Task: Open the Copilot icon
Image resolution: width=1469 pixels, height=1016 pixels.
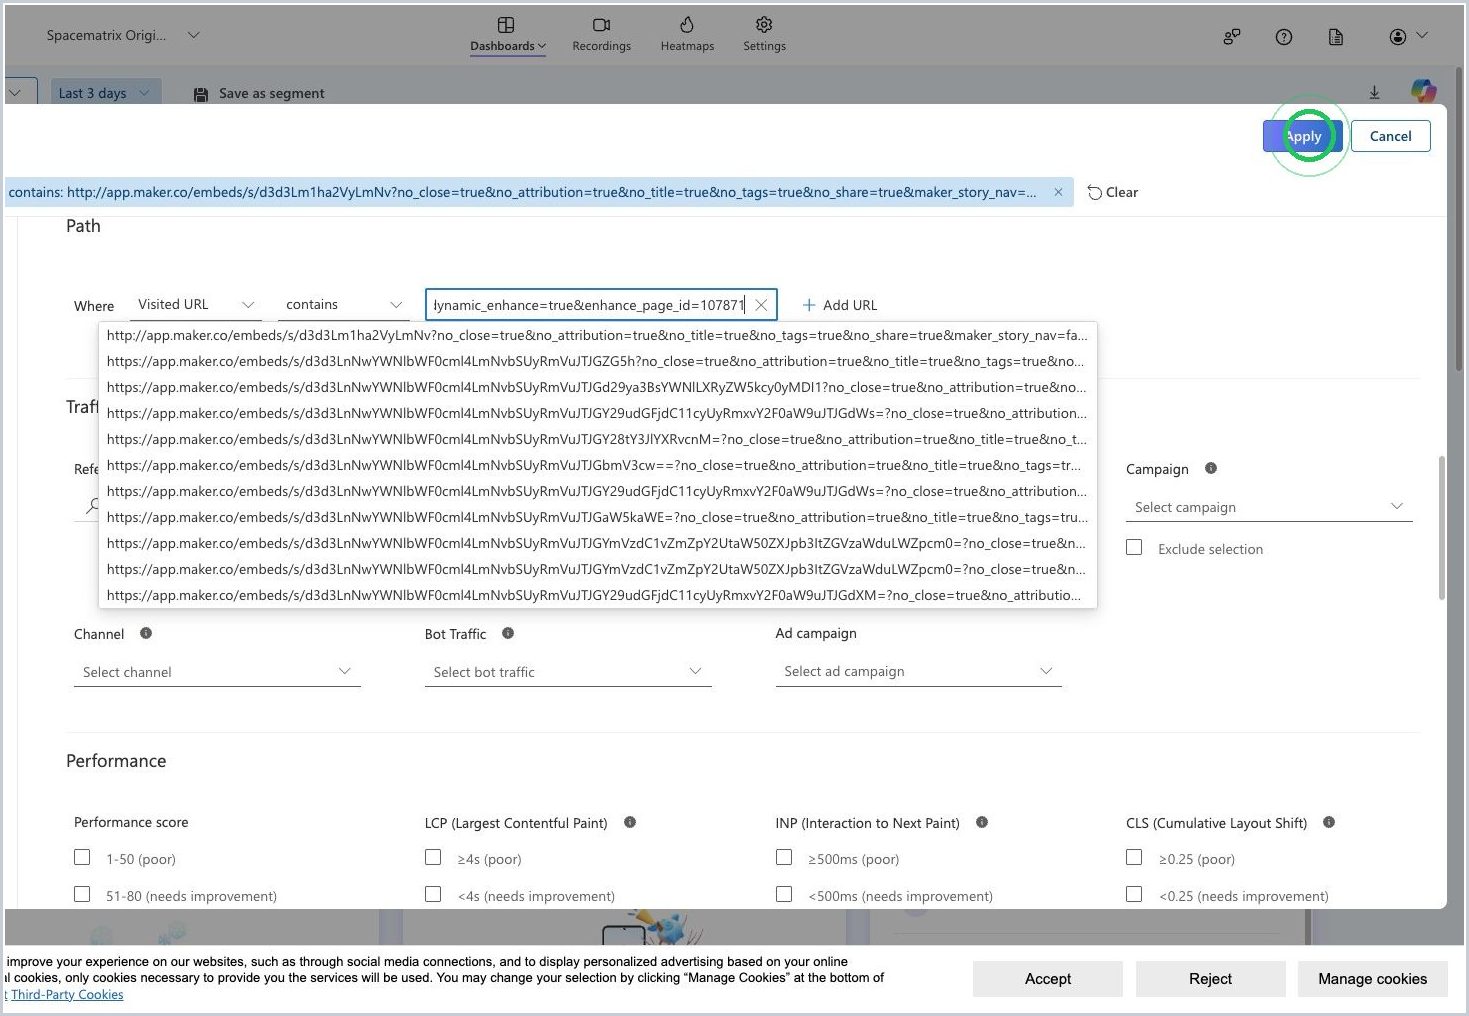Action: (1423, 91)
